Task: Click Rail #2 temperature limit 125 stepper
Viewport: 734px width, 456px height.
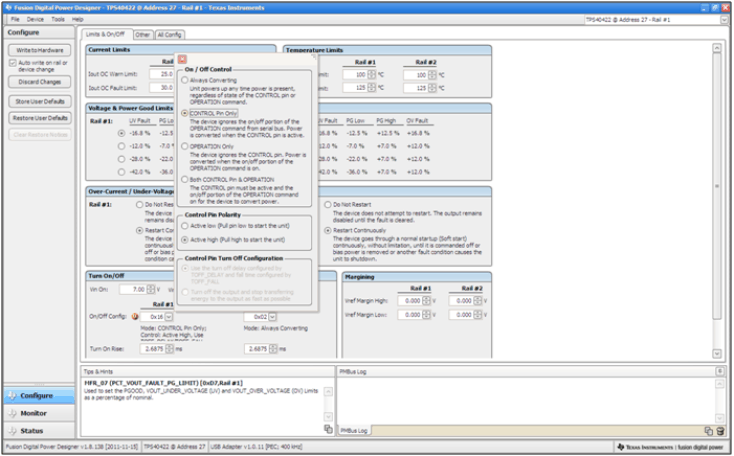Action: tap(432, 88)
